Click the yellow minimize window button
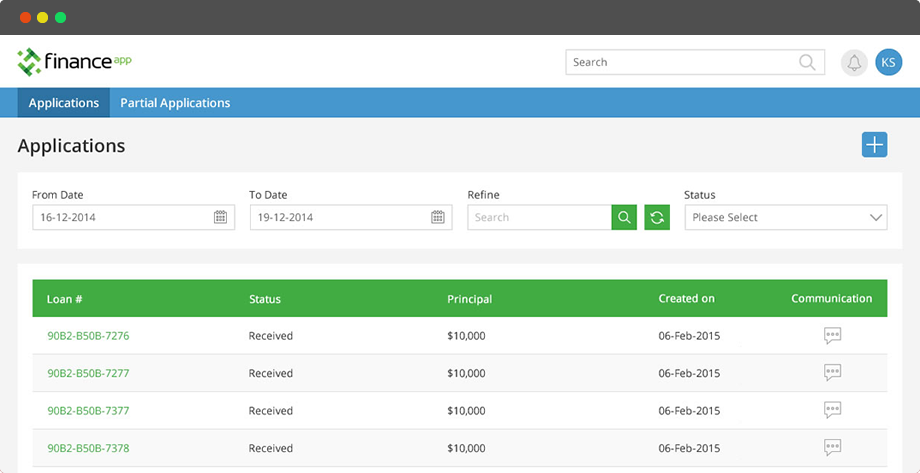Screen dimensions: 920x473 point(43,18)
